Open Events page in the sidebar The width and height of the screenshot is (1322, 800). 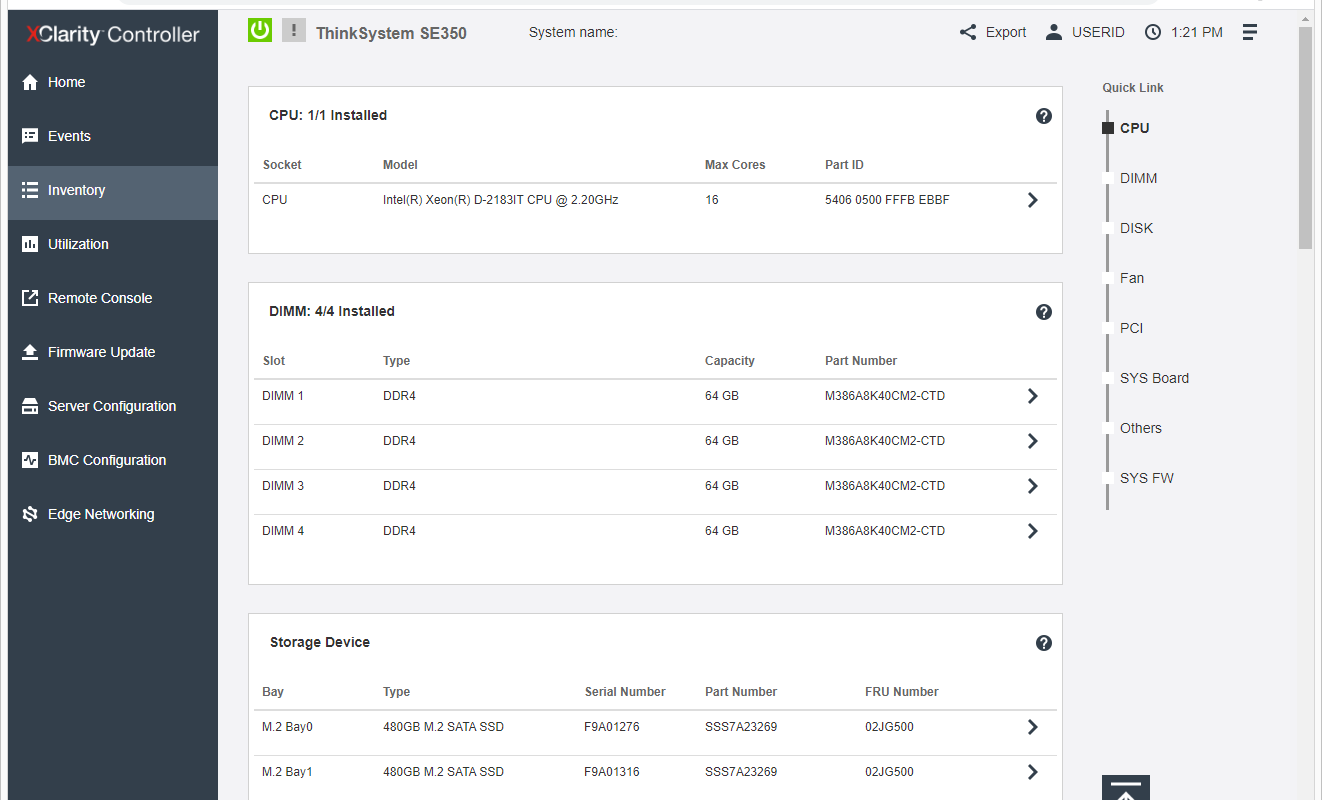coord(113,136)
